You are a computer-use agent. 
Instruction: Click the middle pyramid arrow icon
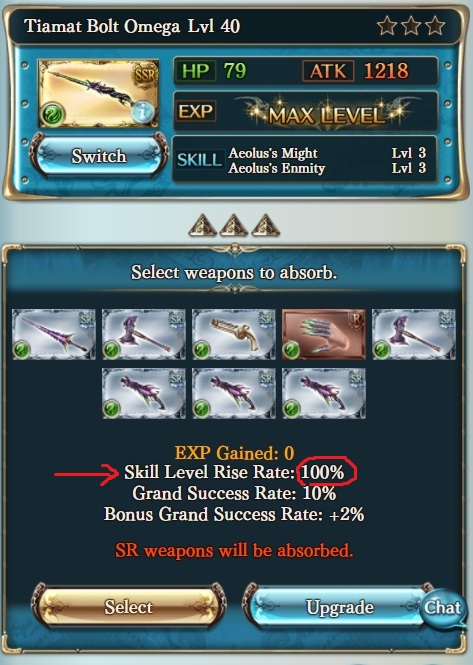click(234, 225)
